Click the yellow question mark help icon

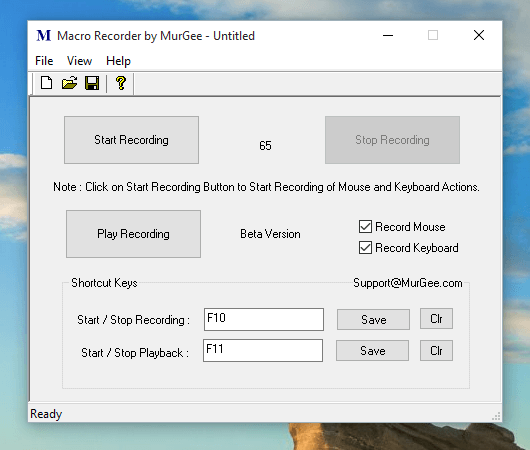(x=121, y=83)
